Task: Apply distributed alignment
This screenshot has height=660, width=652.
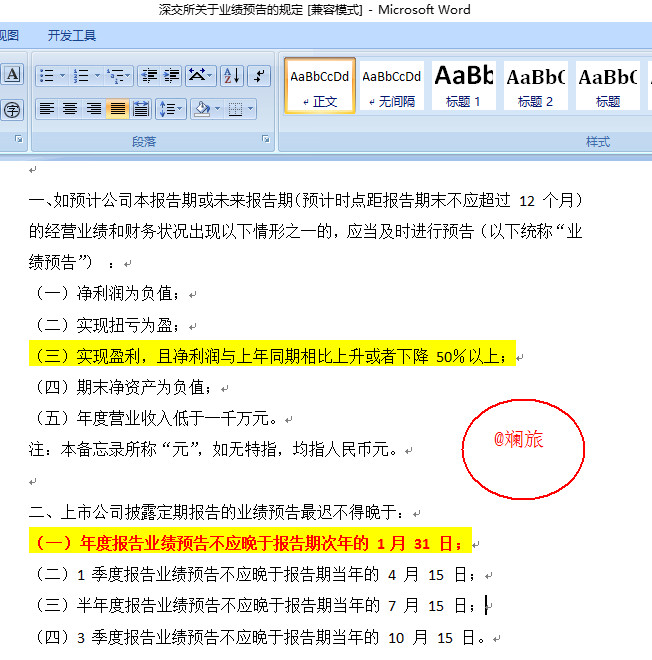Action: point(141,109)
